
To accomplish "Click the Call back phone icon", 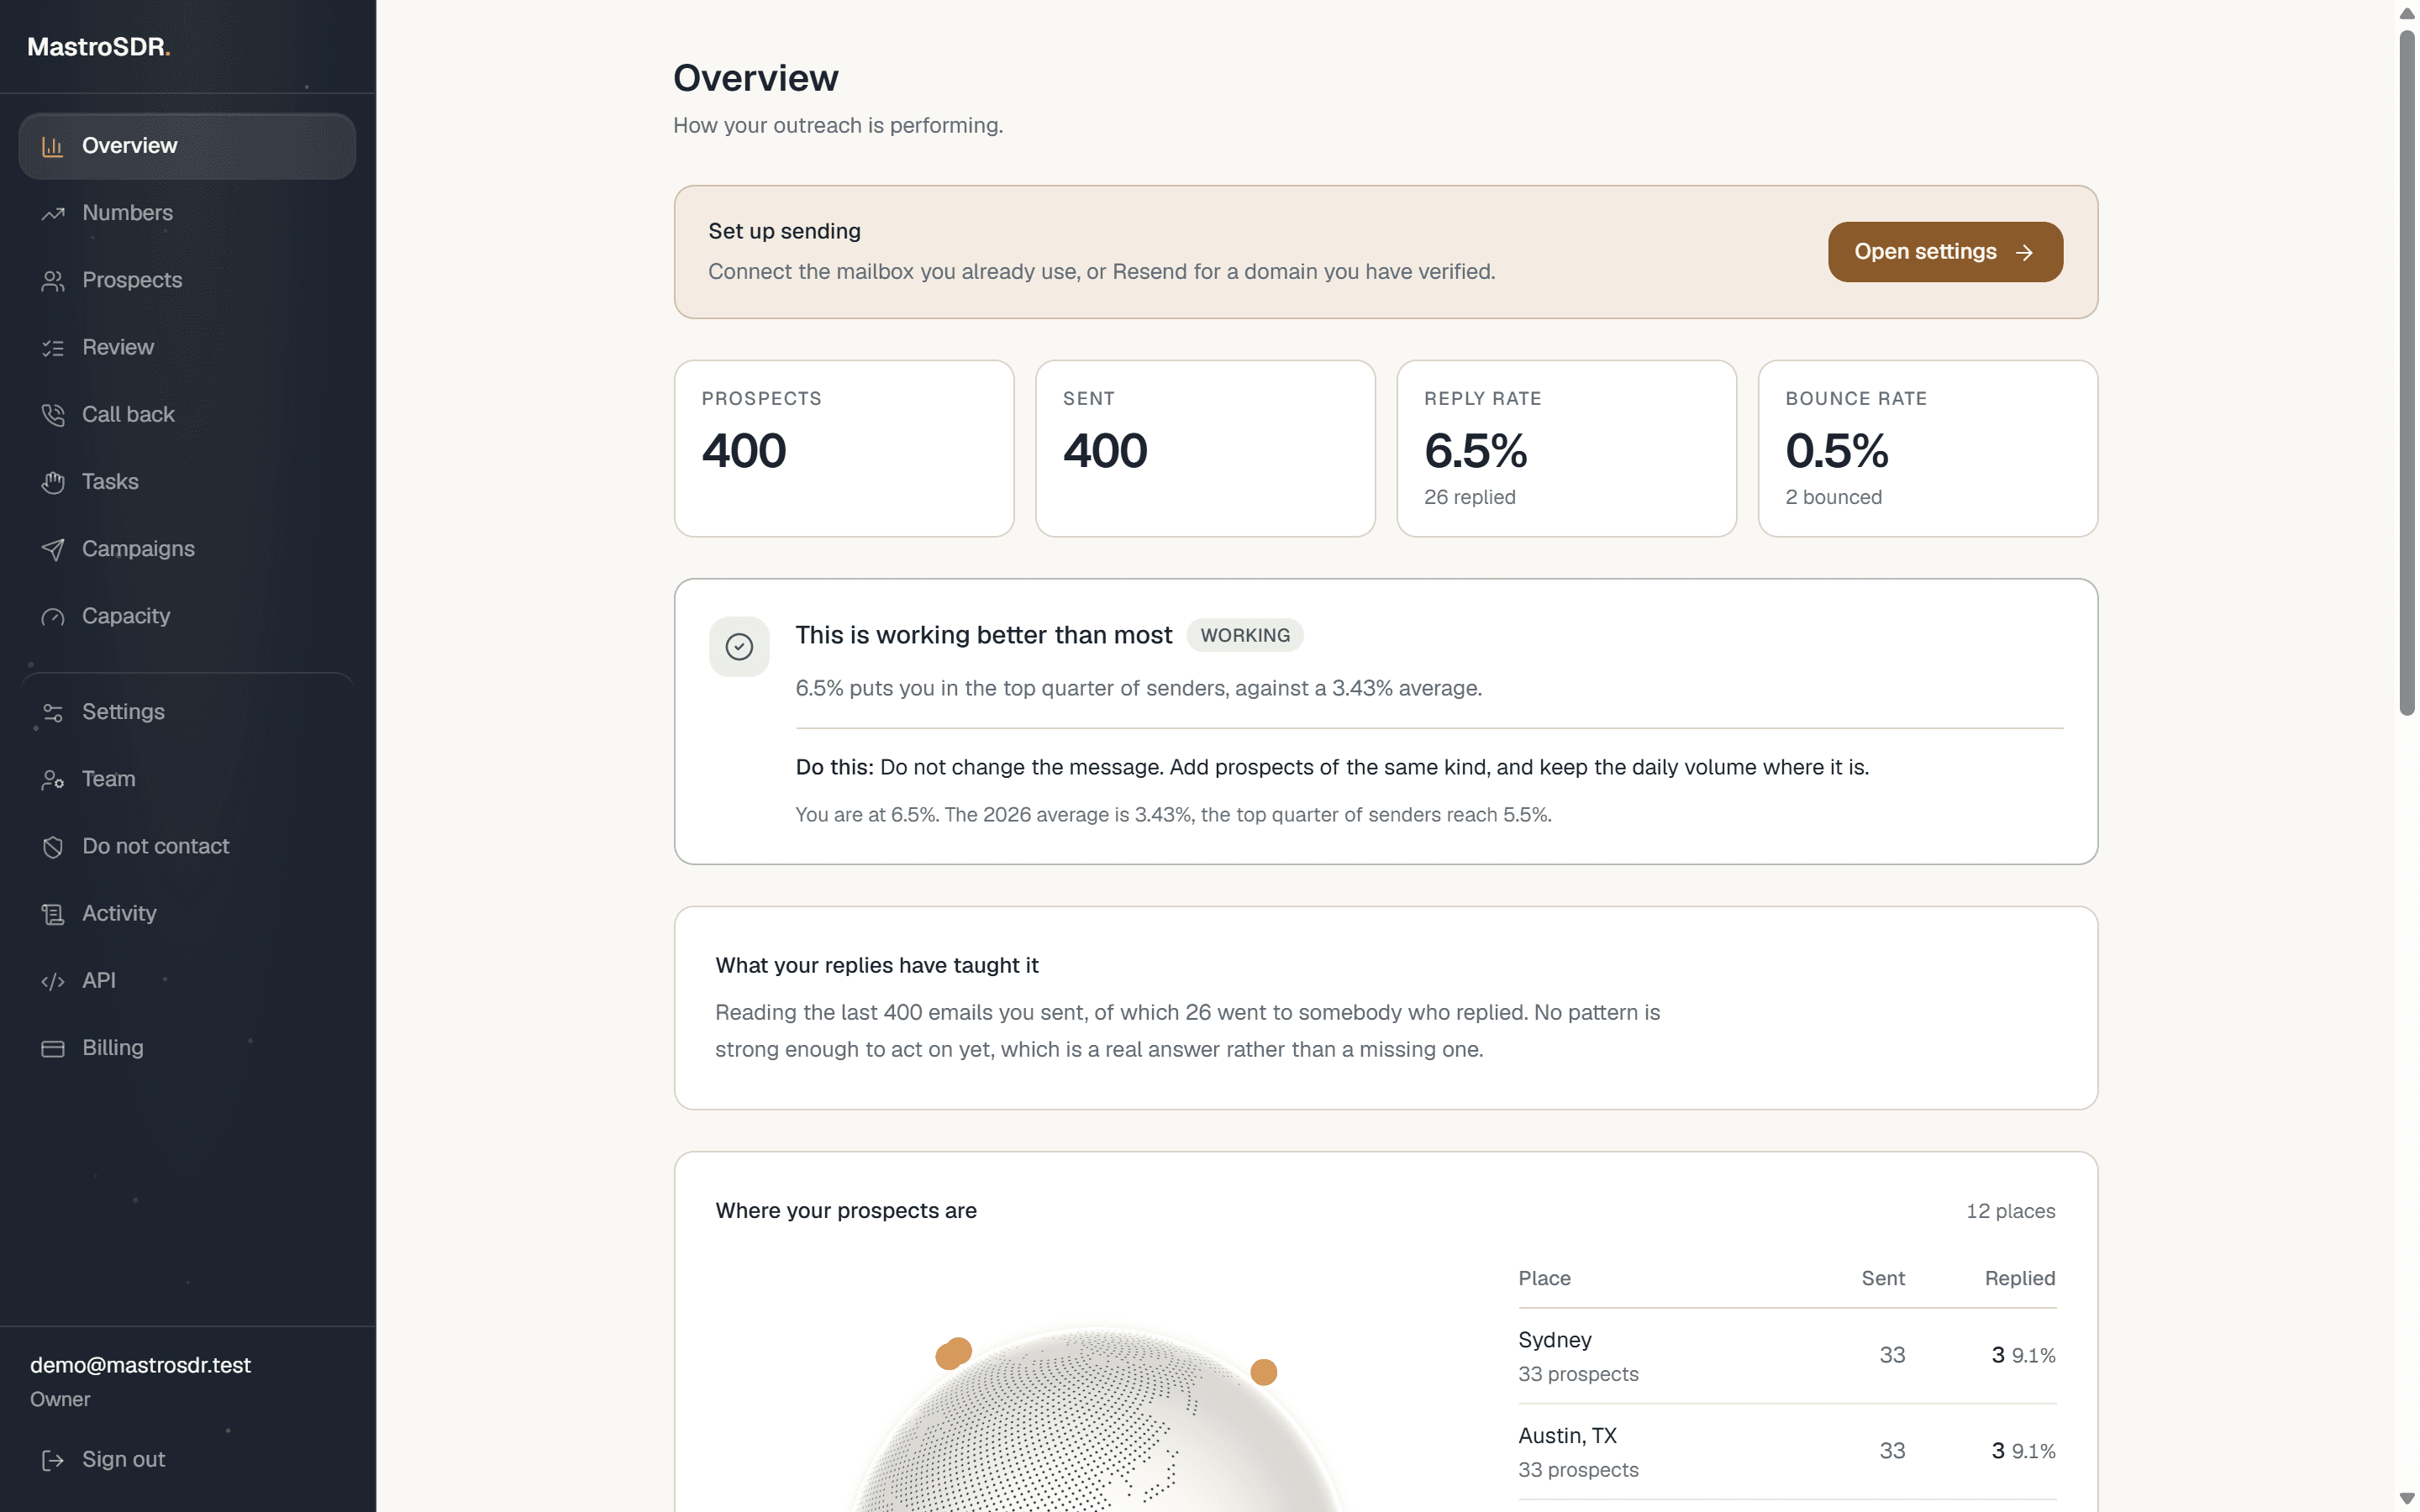I will pyautogui.click(x=52, y=414).
